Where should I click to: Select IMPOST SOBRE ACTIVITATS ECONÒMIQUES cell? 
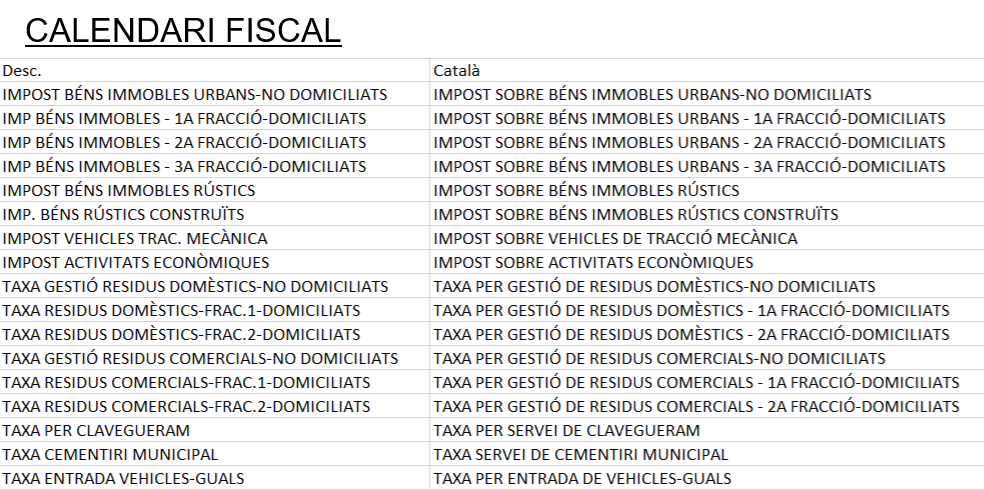tap(594, 263)
